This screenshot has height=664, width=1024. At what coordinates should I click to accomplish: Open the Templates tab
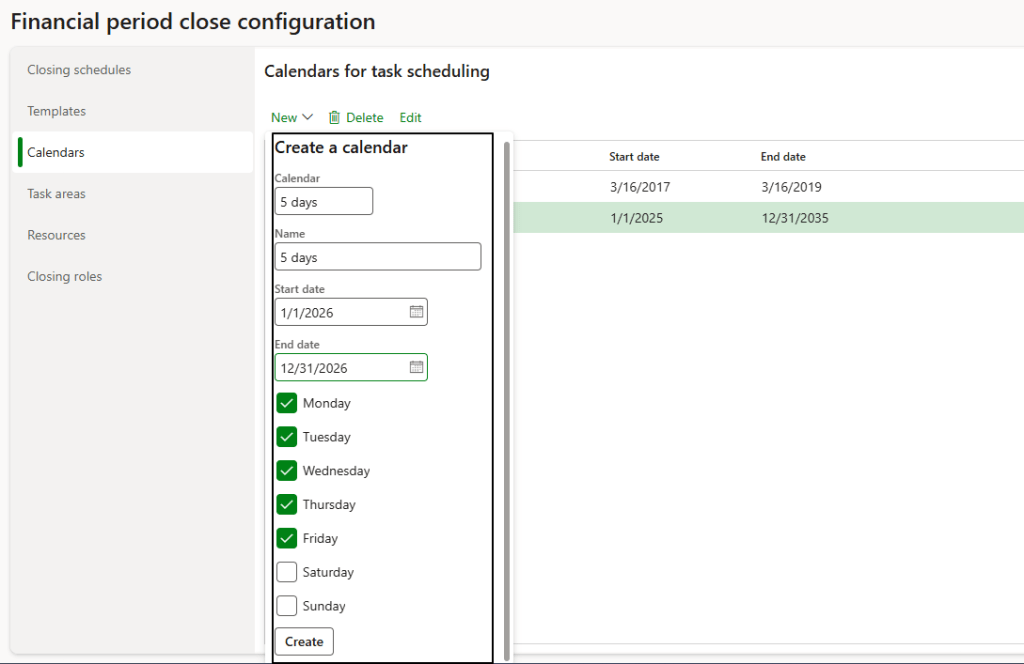[57, 111]
